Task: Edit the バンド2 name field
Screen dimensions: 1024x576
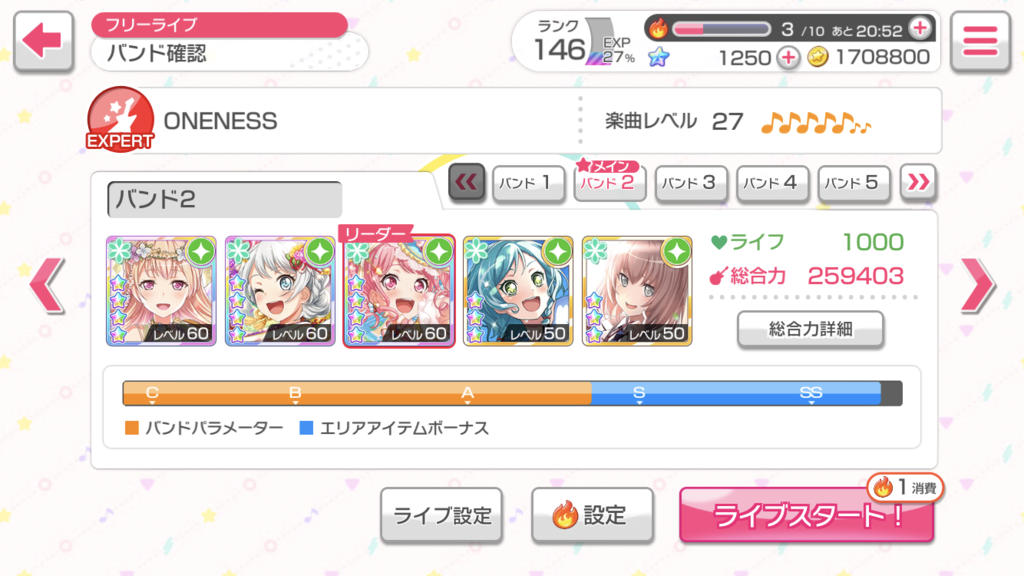Action: pos(225,199)
